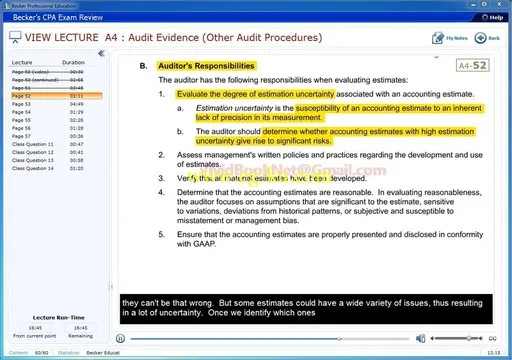Click the panel splitter handle
The height and width of the screenshot is (360, 512).
point(111,287)
